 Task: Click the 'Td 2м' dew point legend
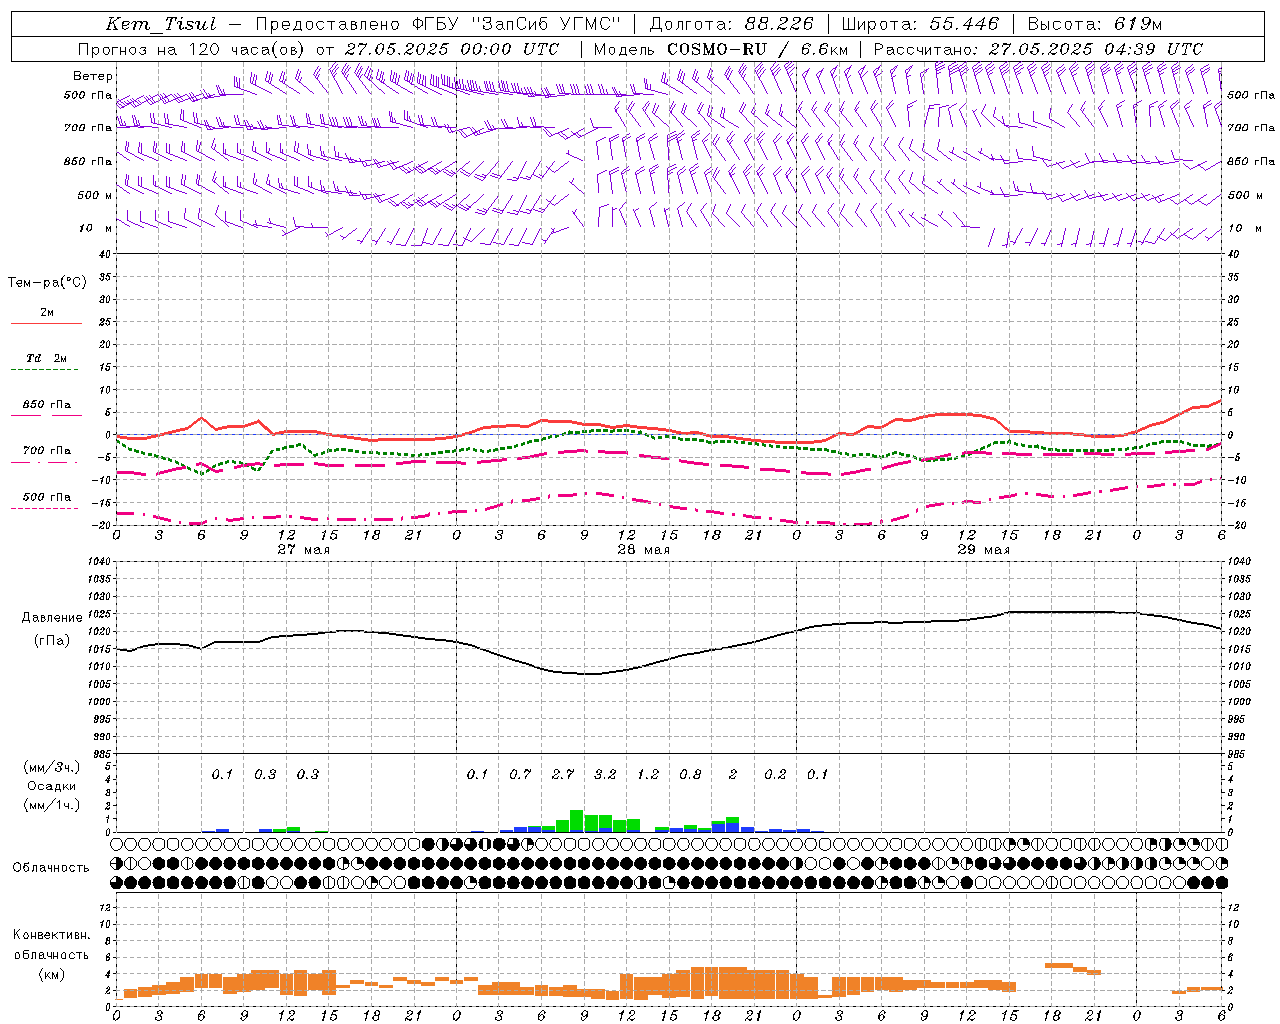(x=46, y=358)
